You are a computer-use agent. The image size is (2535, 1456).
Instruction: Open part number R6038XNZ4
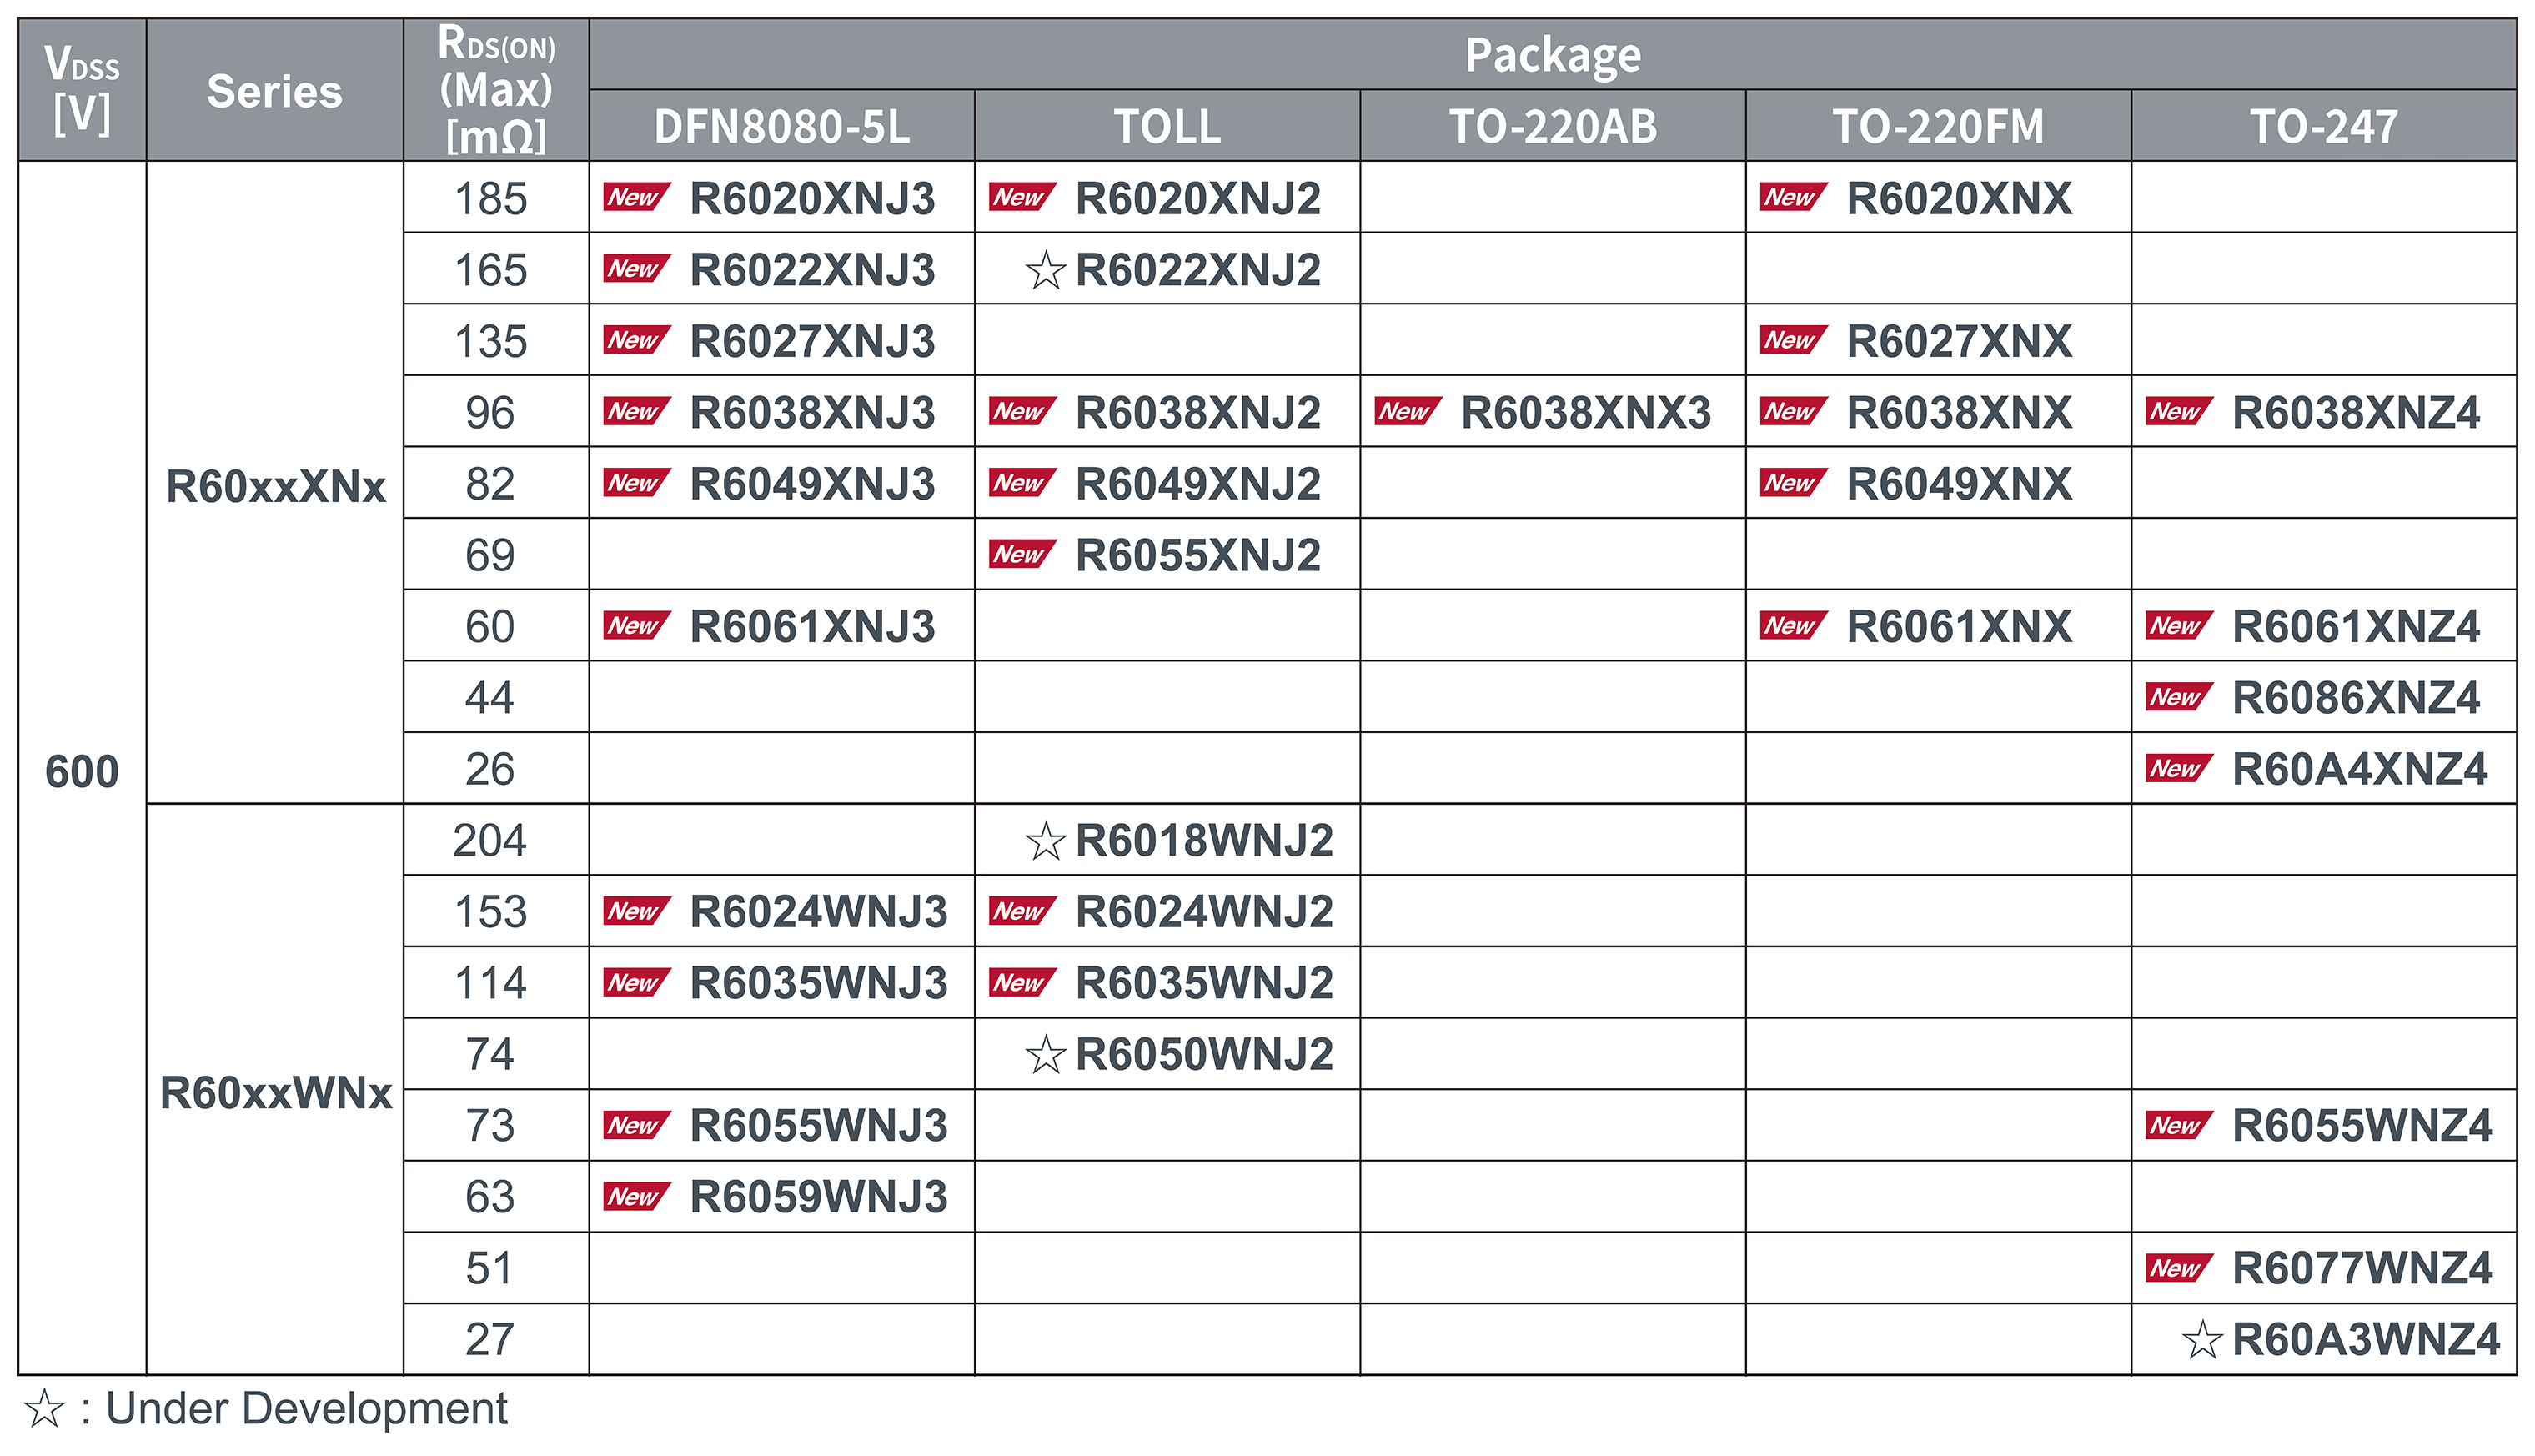[2356, 412]
